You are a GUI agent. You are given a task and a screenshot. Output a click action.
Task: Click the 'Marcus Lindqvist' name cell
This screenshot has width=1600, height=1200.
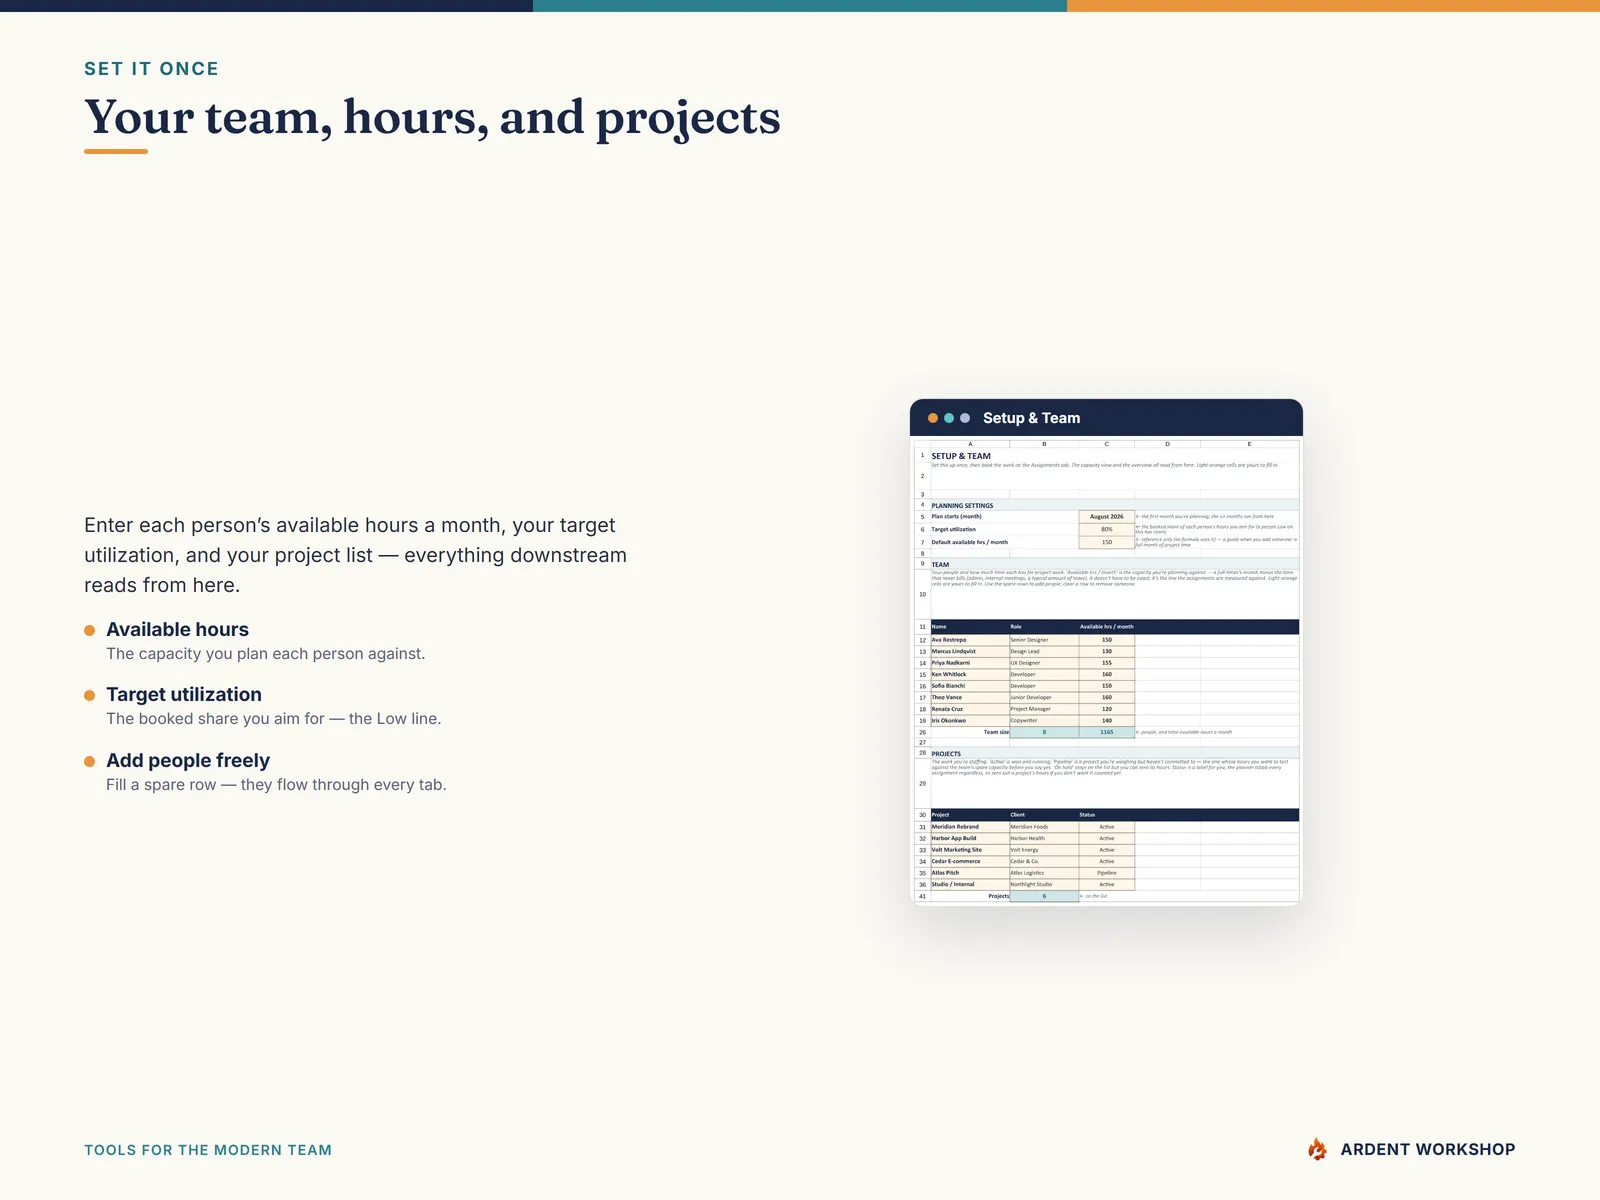970,651
